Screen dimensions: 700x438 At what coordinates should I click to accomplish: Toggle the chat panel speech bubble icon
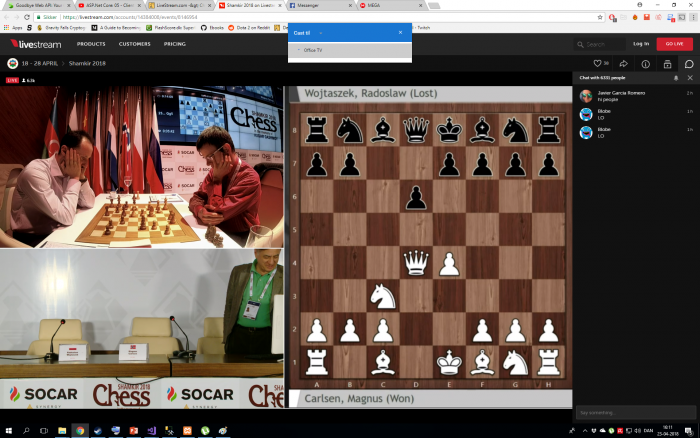click(x=689, y=64)
